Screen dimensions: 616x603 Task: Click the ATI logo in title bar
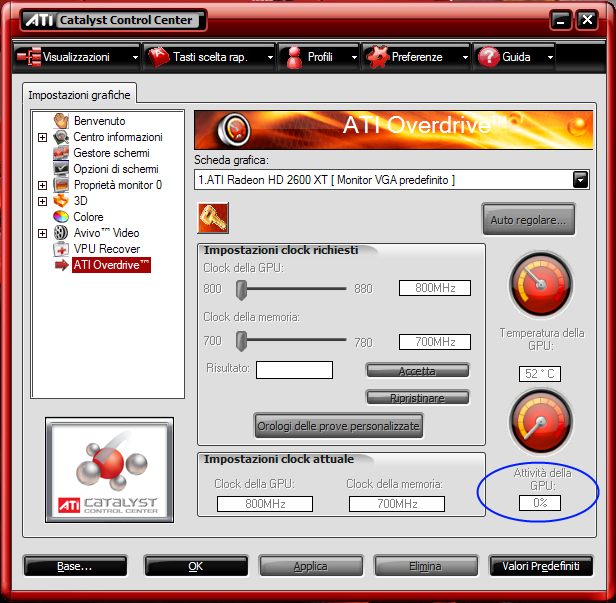pyautogui.click(x=39, y=20)
